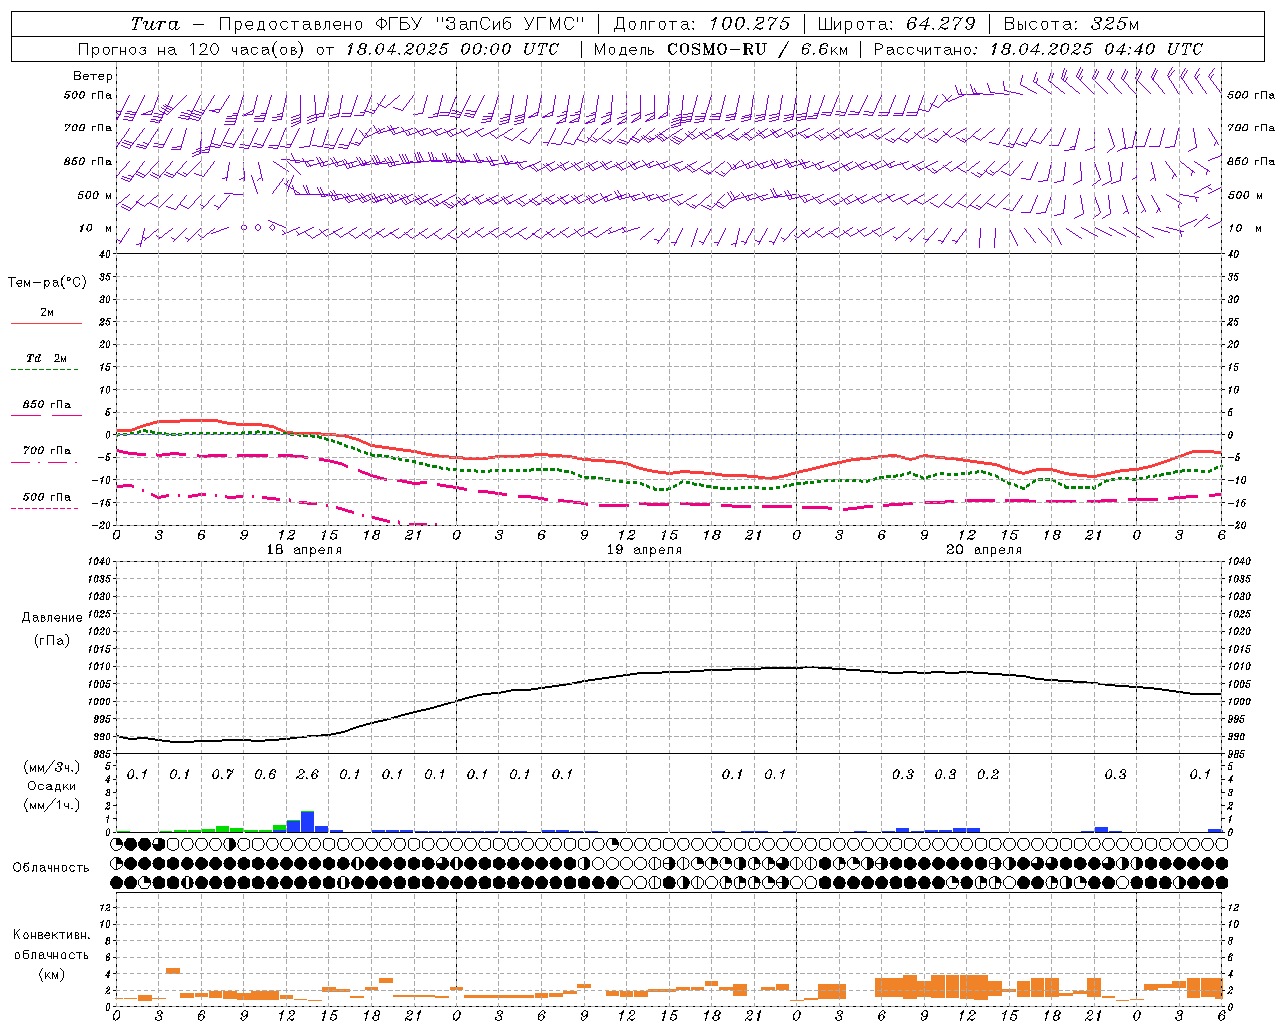The width and height of the screenshot is (1280, 1024).
Task: Click the "Td 2м" dew point legend entry
Action: click(47, 358)
